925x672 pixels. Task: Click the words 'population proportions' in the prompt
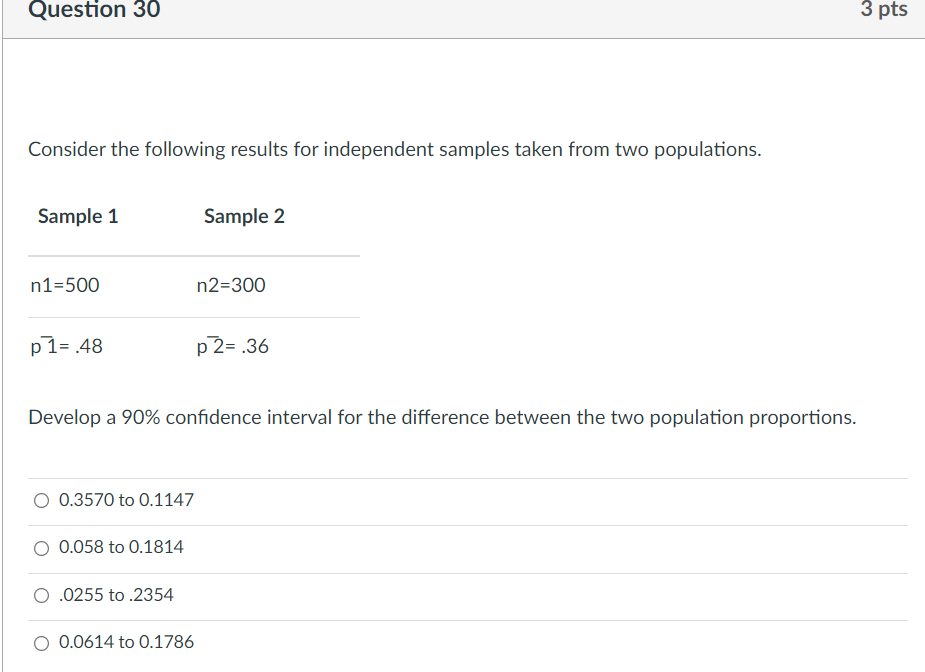tap(752, 418)
